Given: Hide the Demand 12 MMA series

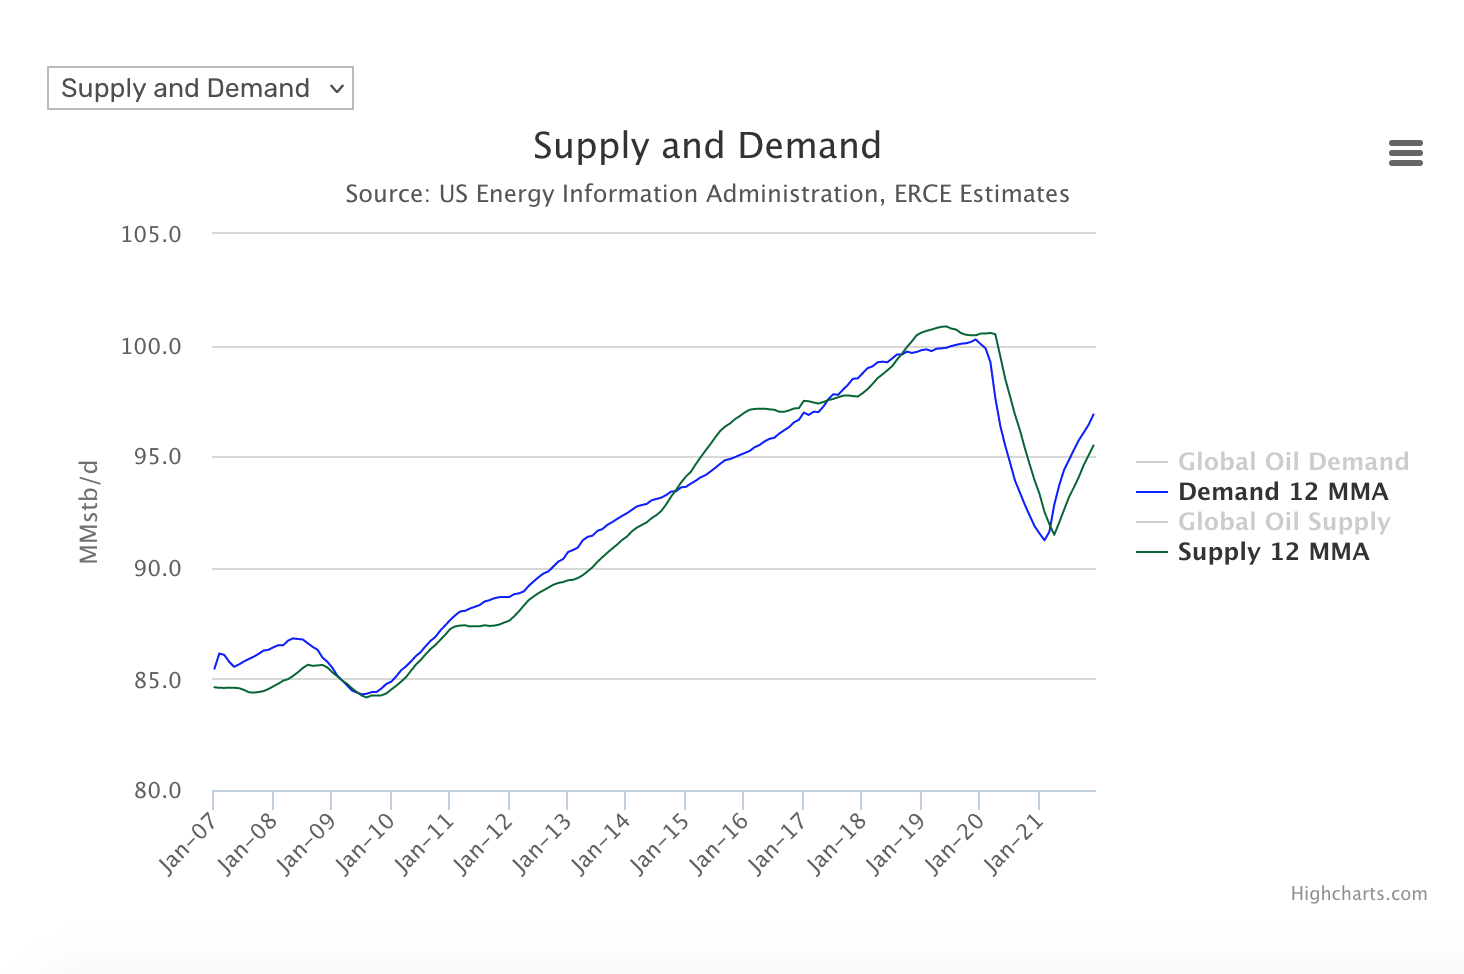Looking at the screenshot, I should click(x=1283, y=492).
